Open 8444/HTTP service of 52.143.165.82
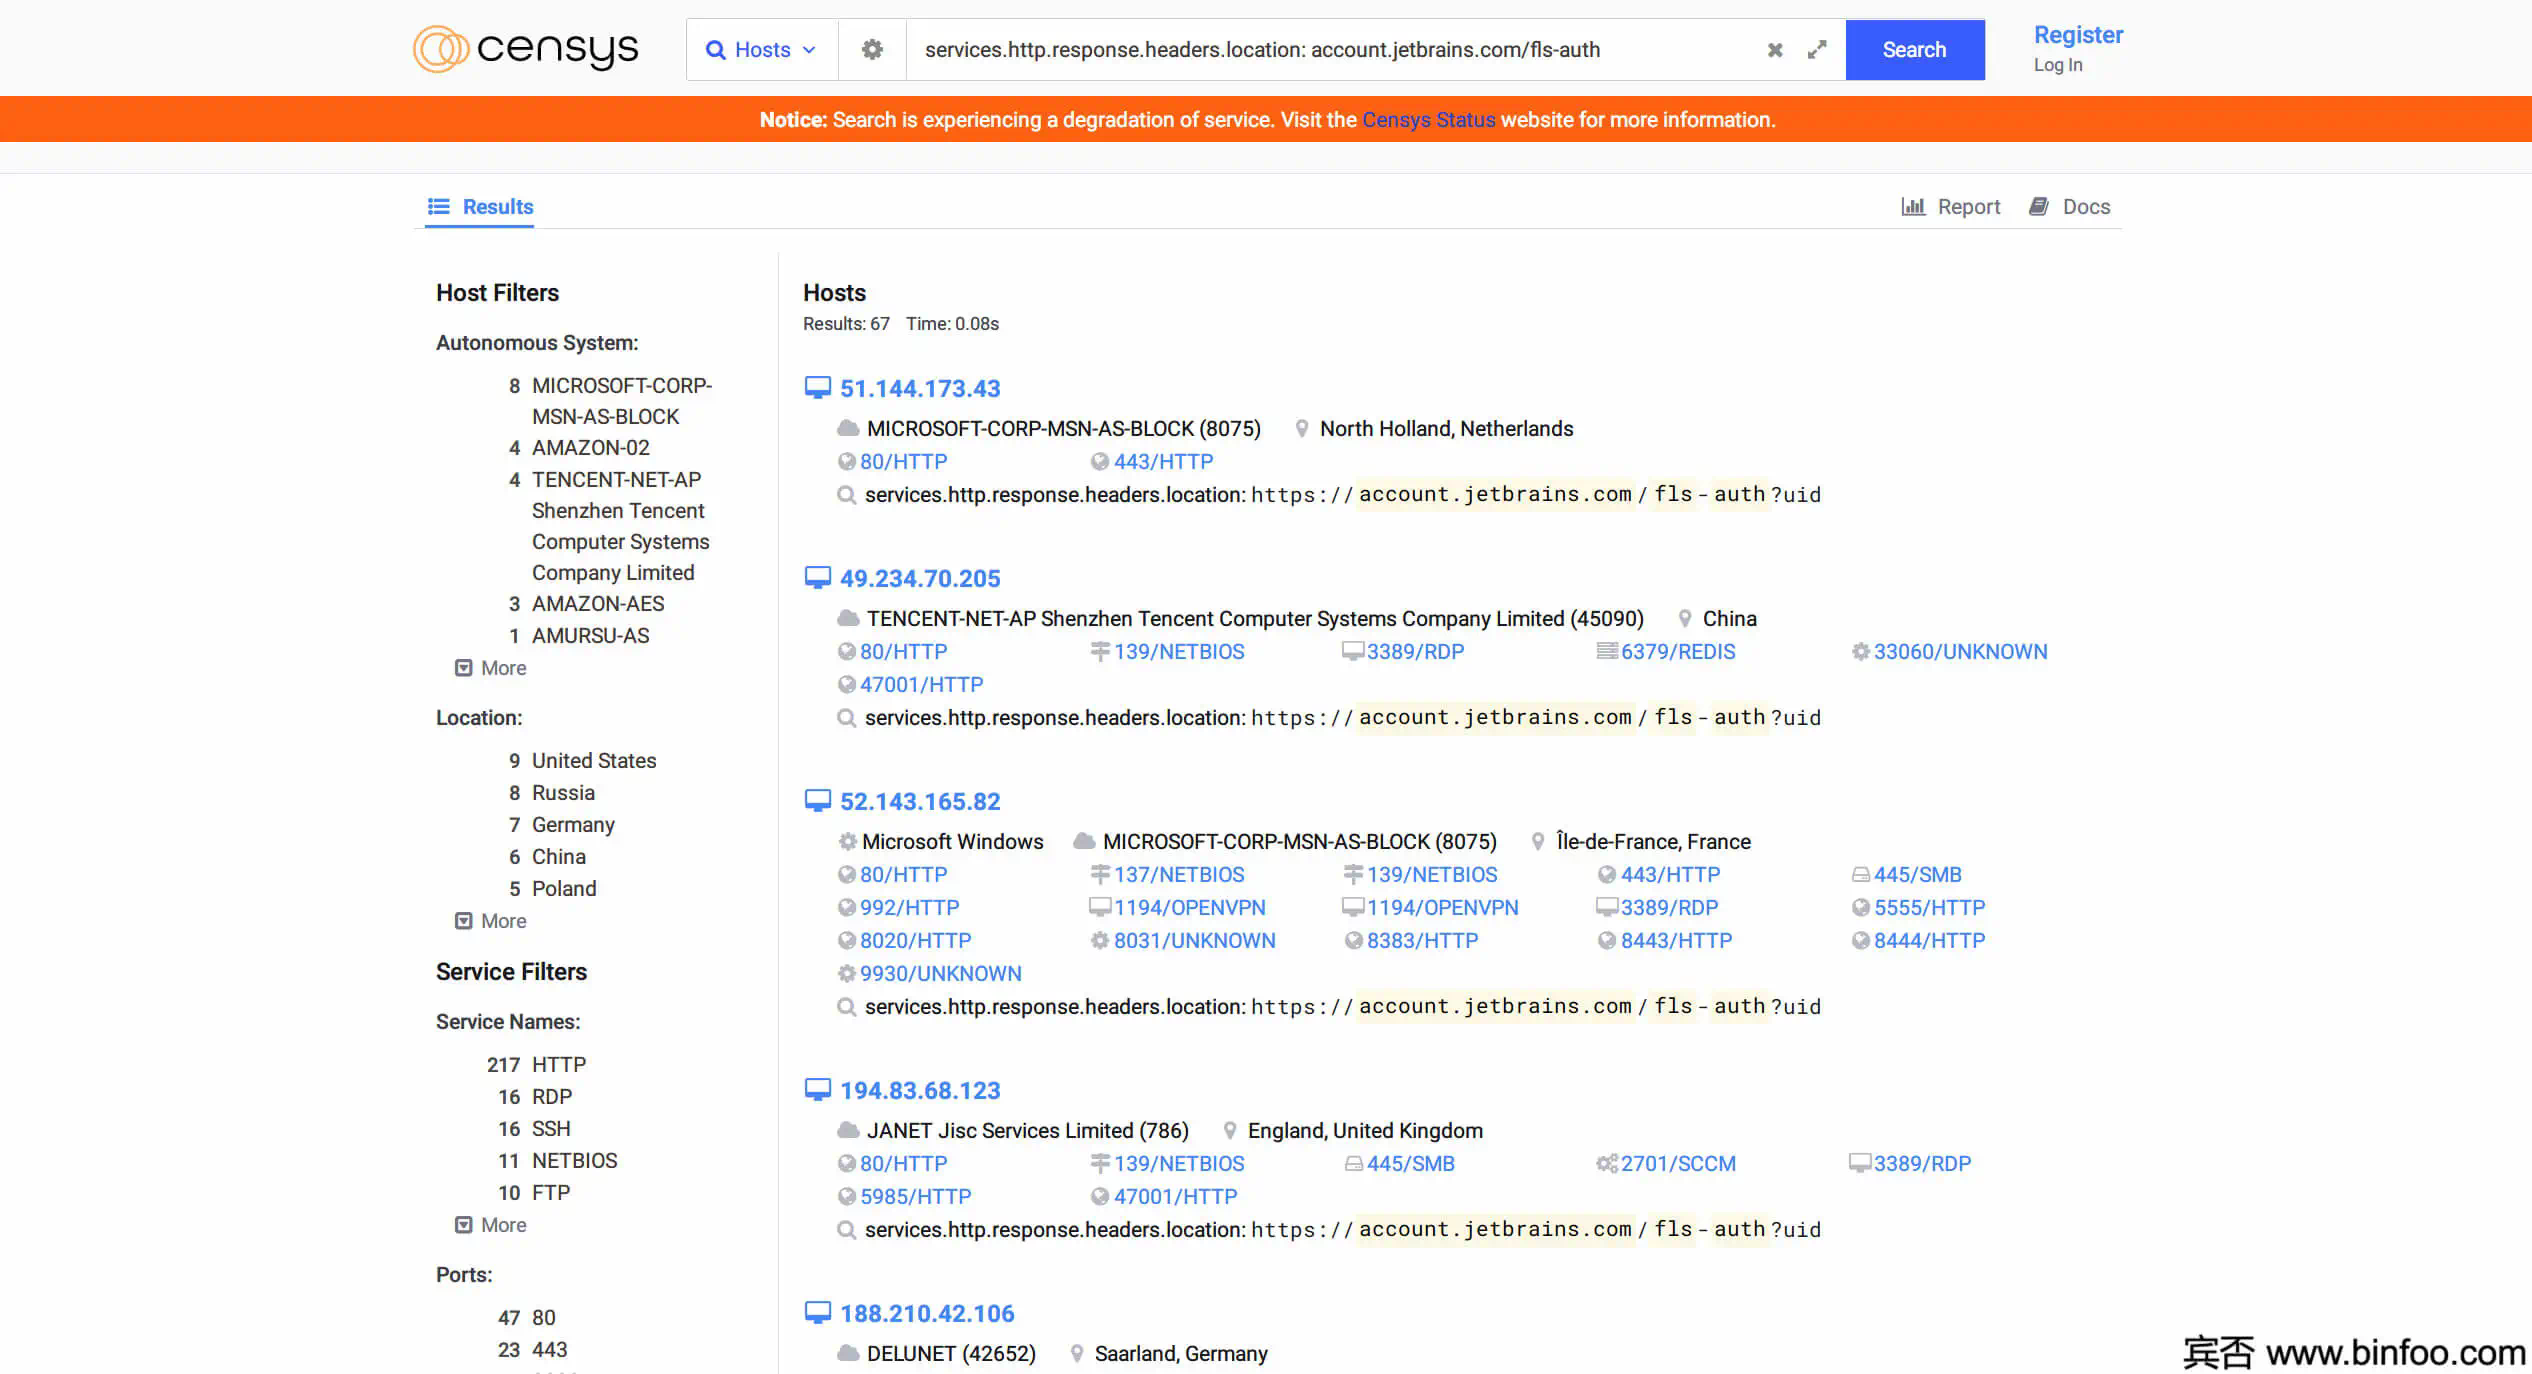The width and height of the screenshot is (2532, 1374). click(1929, 941)
